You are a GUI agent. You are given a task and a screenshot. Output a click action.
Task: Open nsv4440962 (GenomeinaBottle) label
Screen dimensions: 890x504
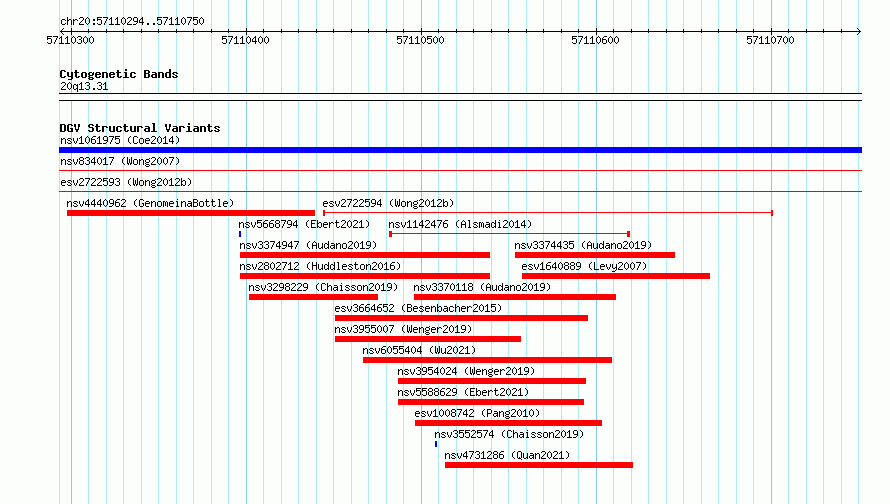(x=150, y=203)
